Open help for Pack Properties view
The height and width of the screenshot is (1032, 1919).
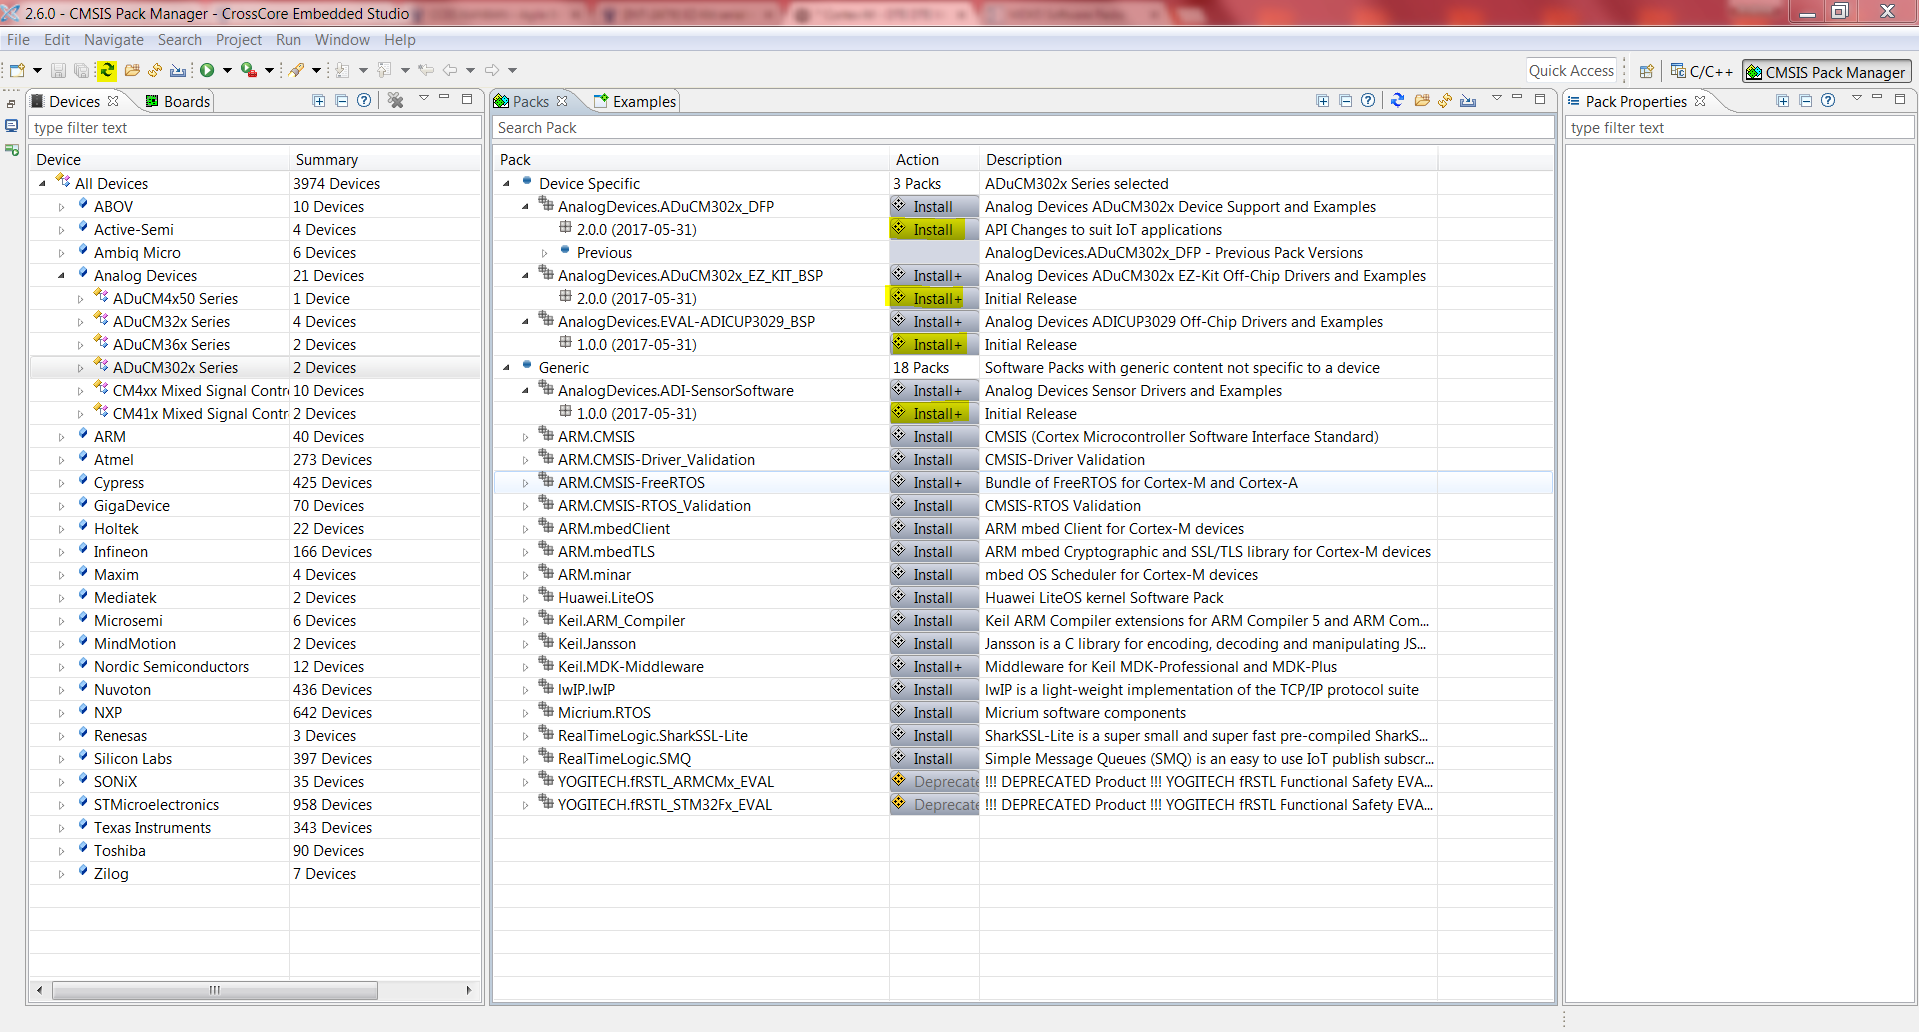coord(1828,101)
